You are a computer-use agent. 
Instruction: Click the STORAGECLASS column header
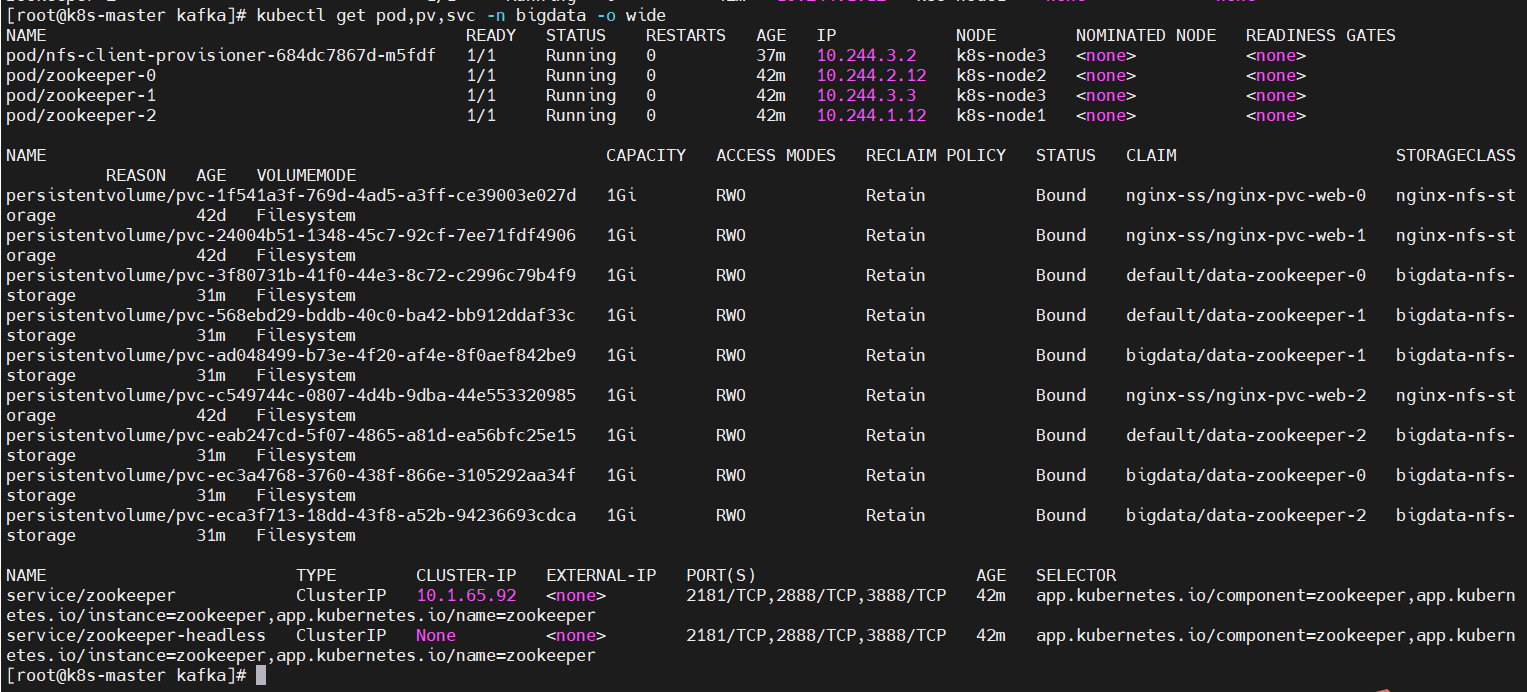point(1455,156)
